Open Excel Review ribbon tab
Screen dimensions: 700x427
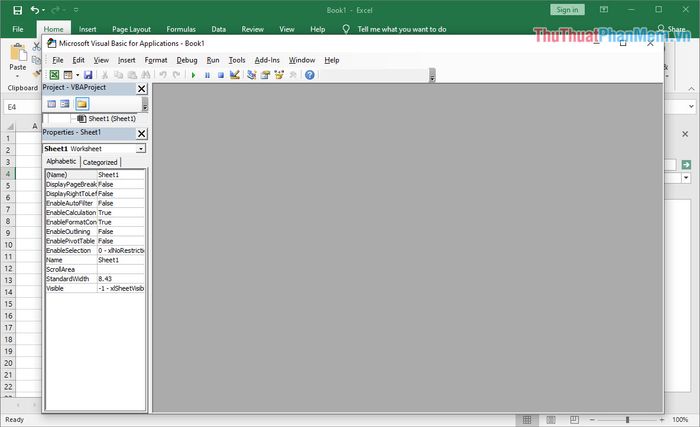point(252,29)
